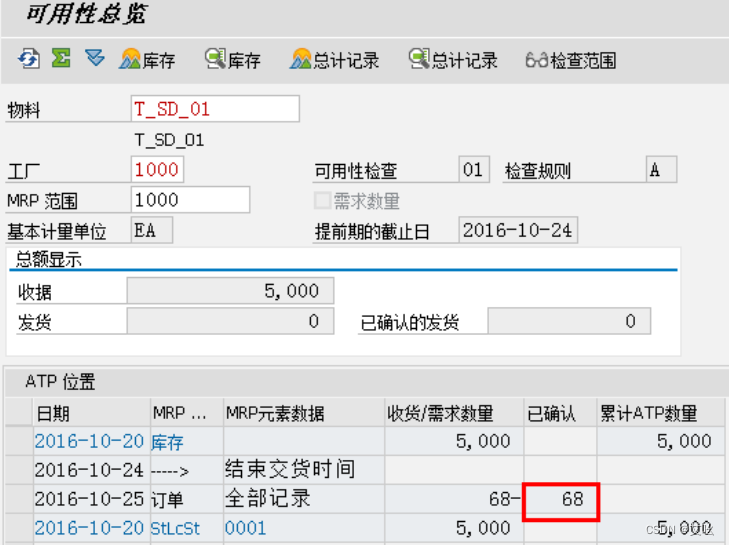Click the 日期 column header
Image resolution: width=729 pixels, height=545 pixels.
tap(53, 413)
